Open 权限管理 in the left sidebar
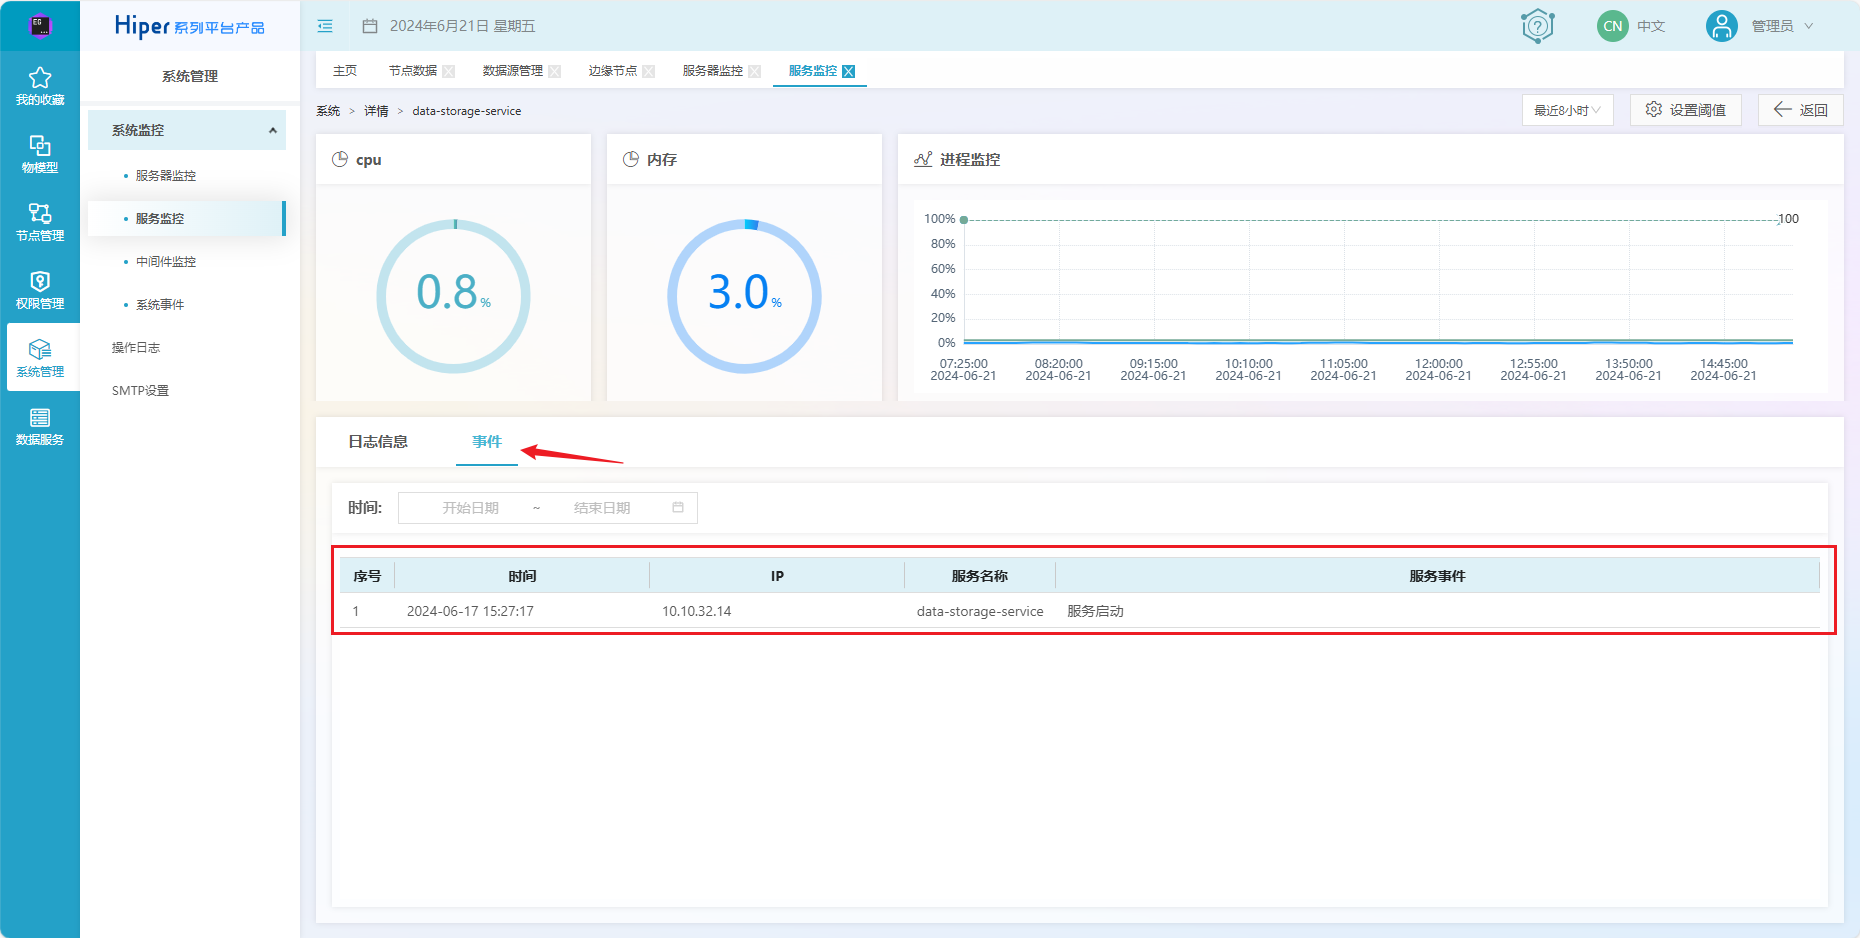The height and width of the screenshot is (938, 1860). coord(40,289)
